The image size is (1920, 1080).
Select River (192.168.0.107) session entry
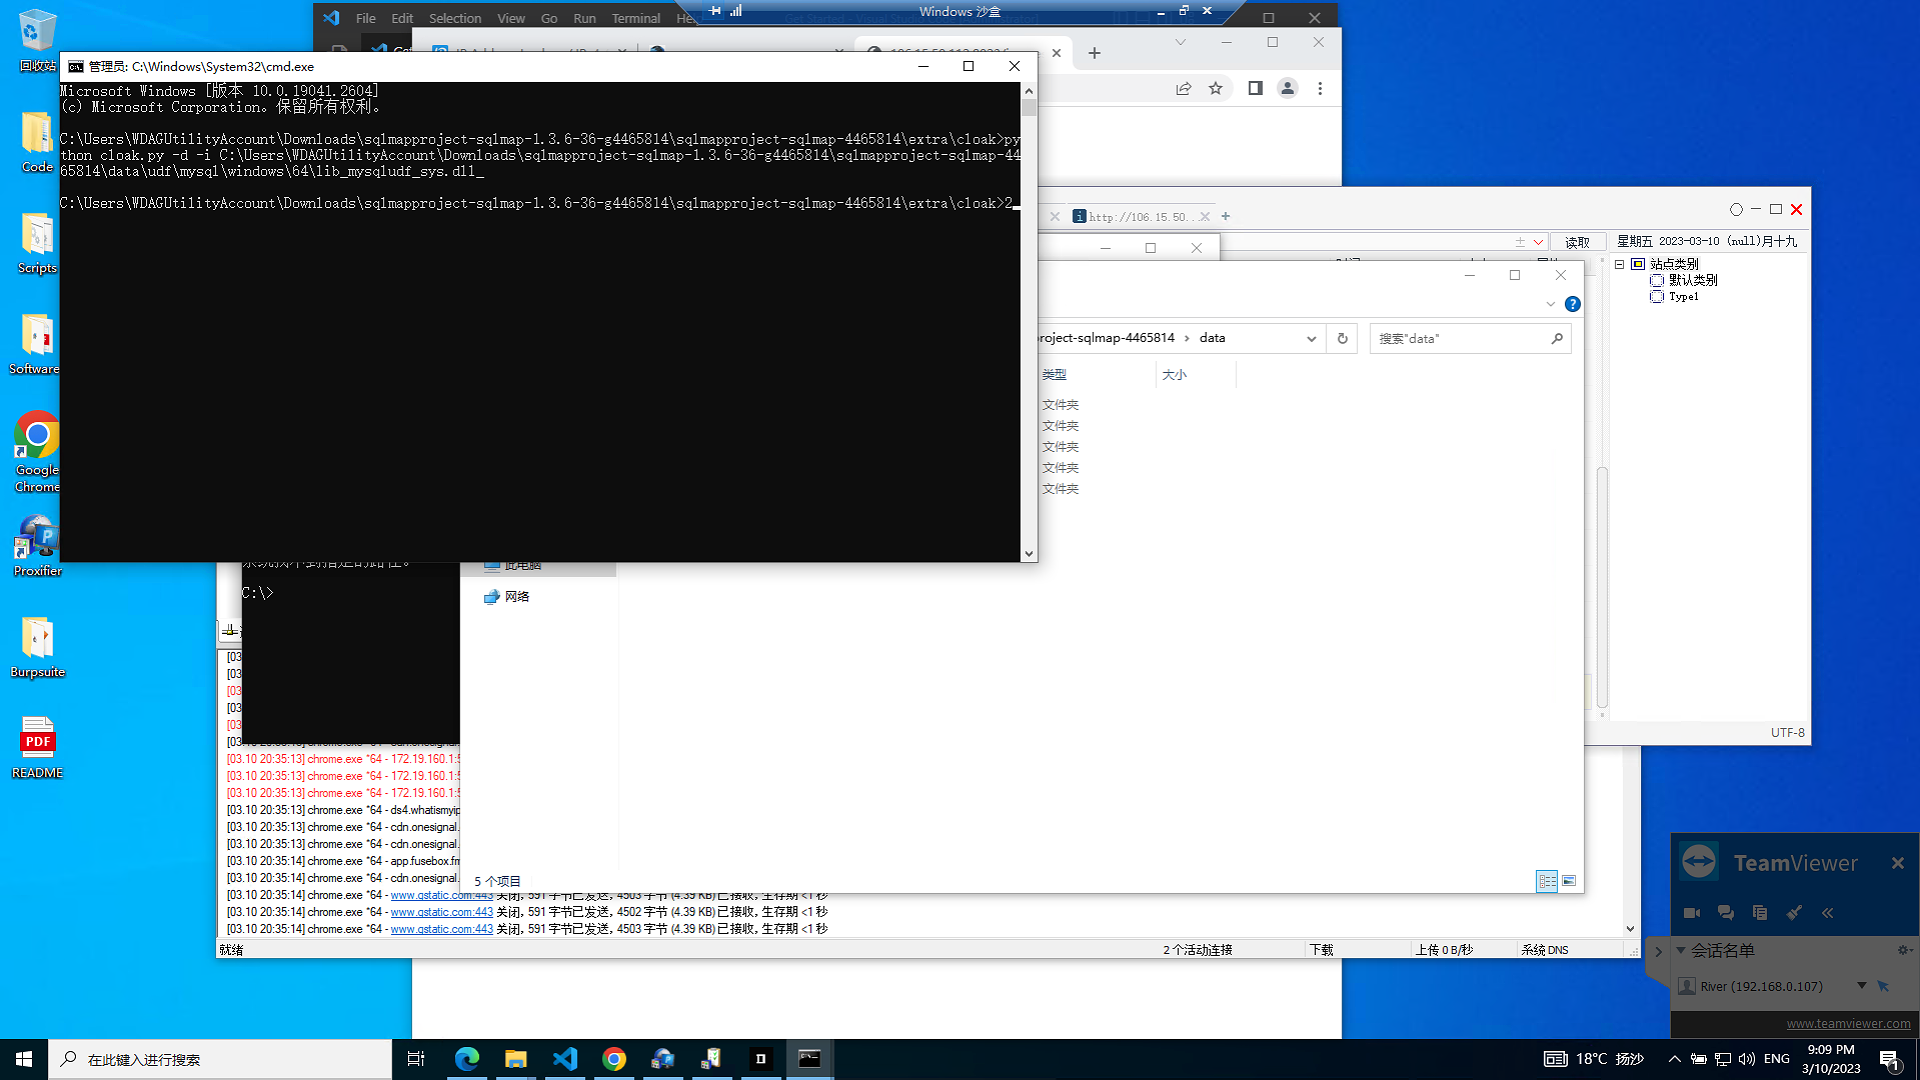[1761, 986]
